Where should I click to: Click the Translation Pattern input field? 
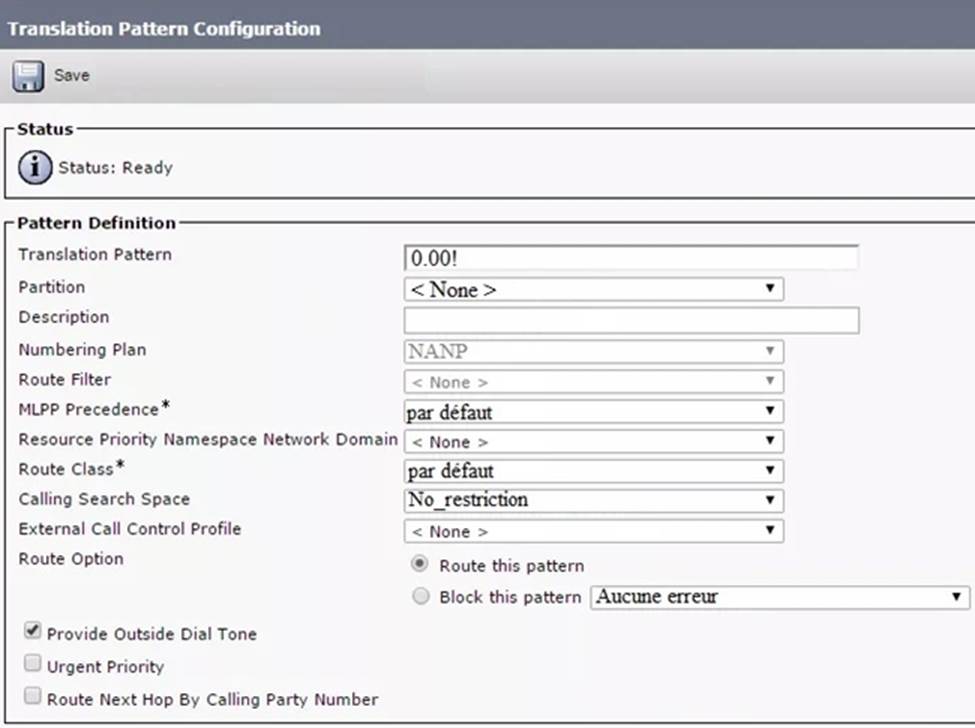point(631,257)
